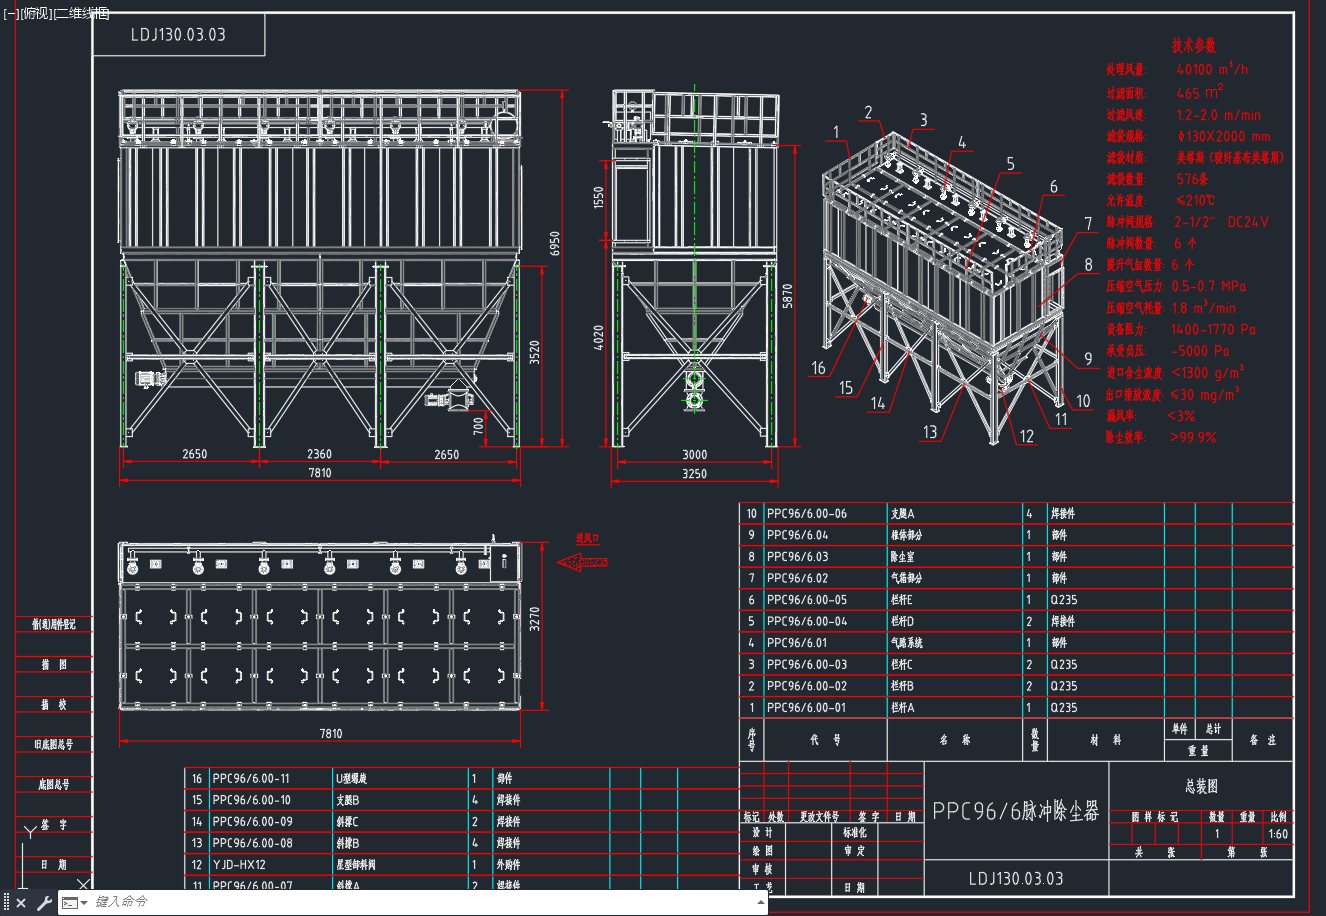Select the 1550 dimension text
The width and height of the screenshot is (1326, 916).
click(x=599, y=198)
